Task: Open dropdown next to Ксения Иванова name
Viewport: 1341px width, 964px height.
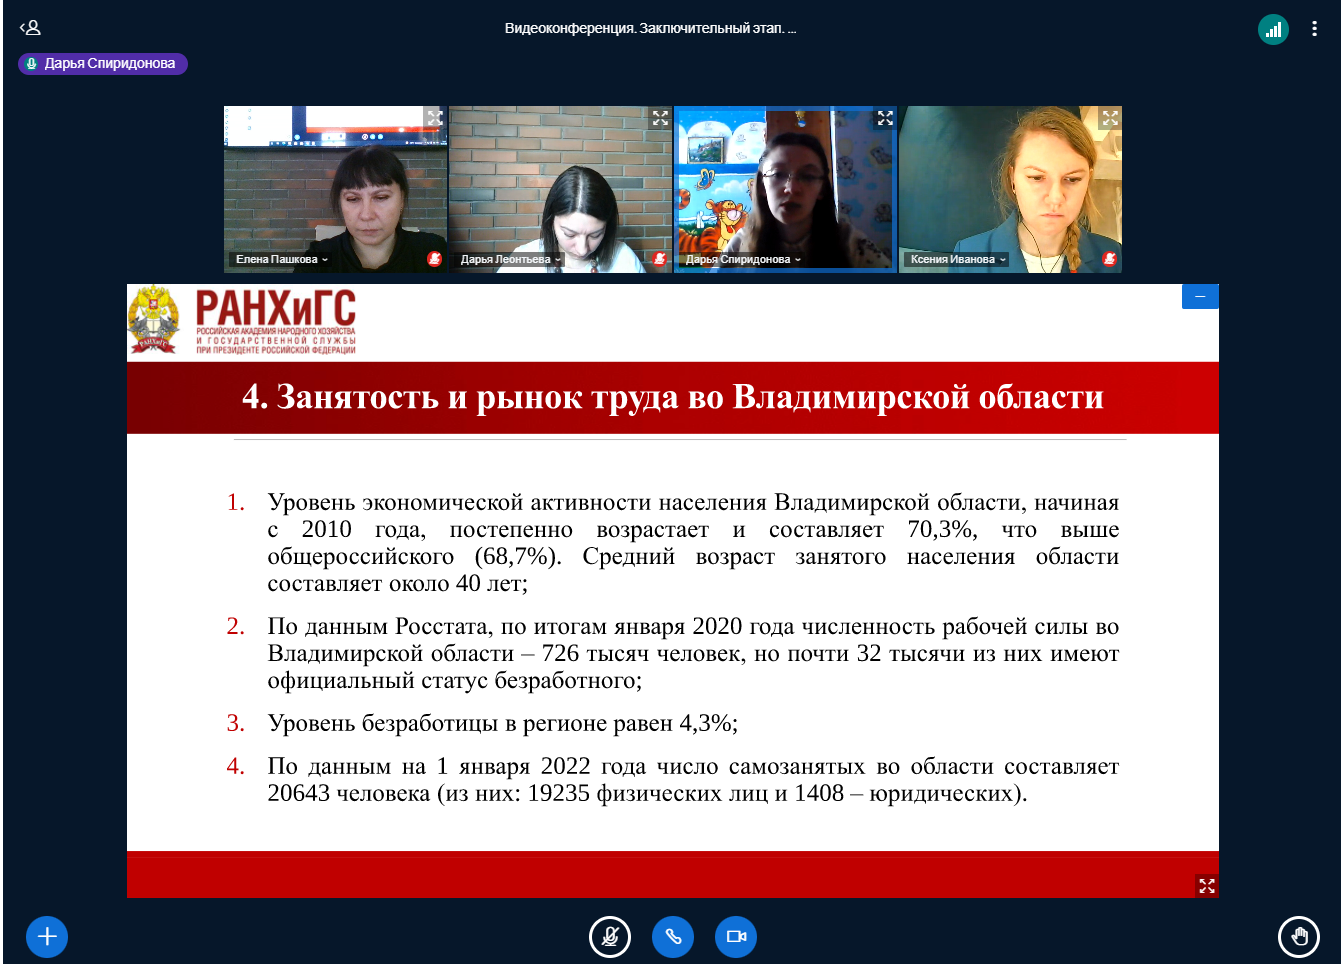Action: click(x=1003, y=260)
